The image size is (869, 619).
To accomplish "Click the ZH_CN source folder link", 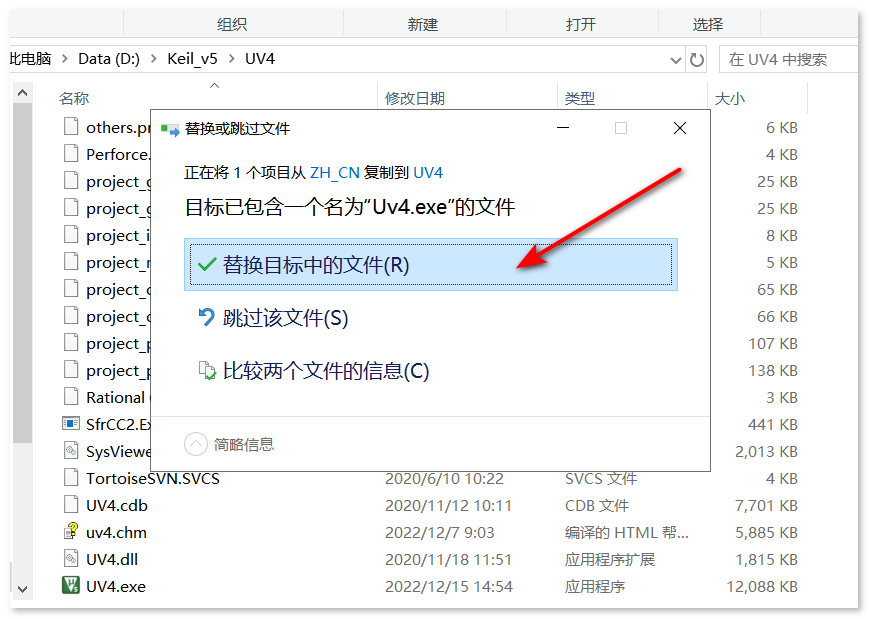I will (x=335, y=173).
